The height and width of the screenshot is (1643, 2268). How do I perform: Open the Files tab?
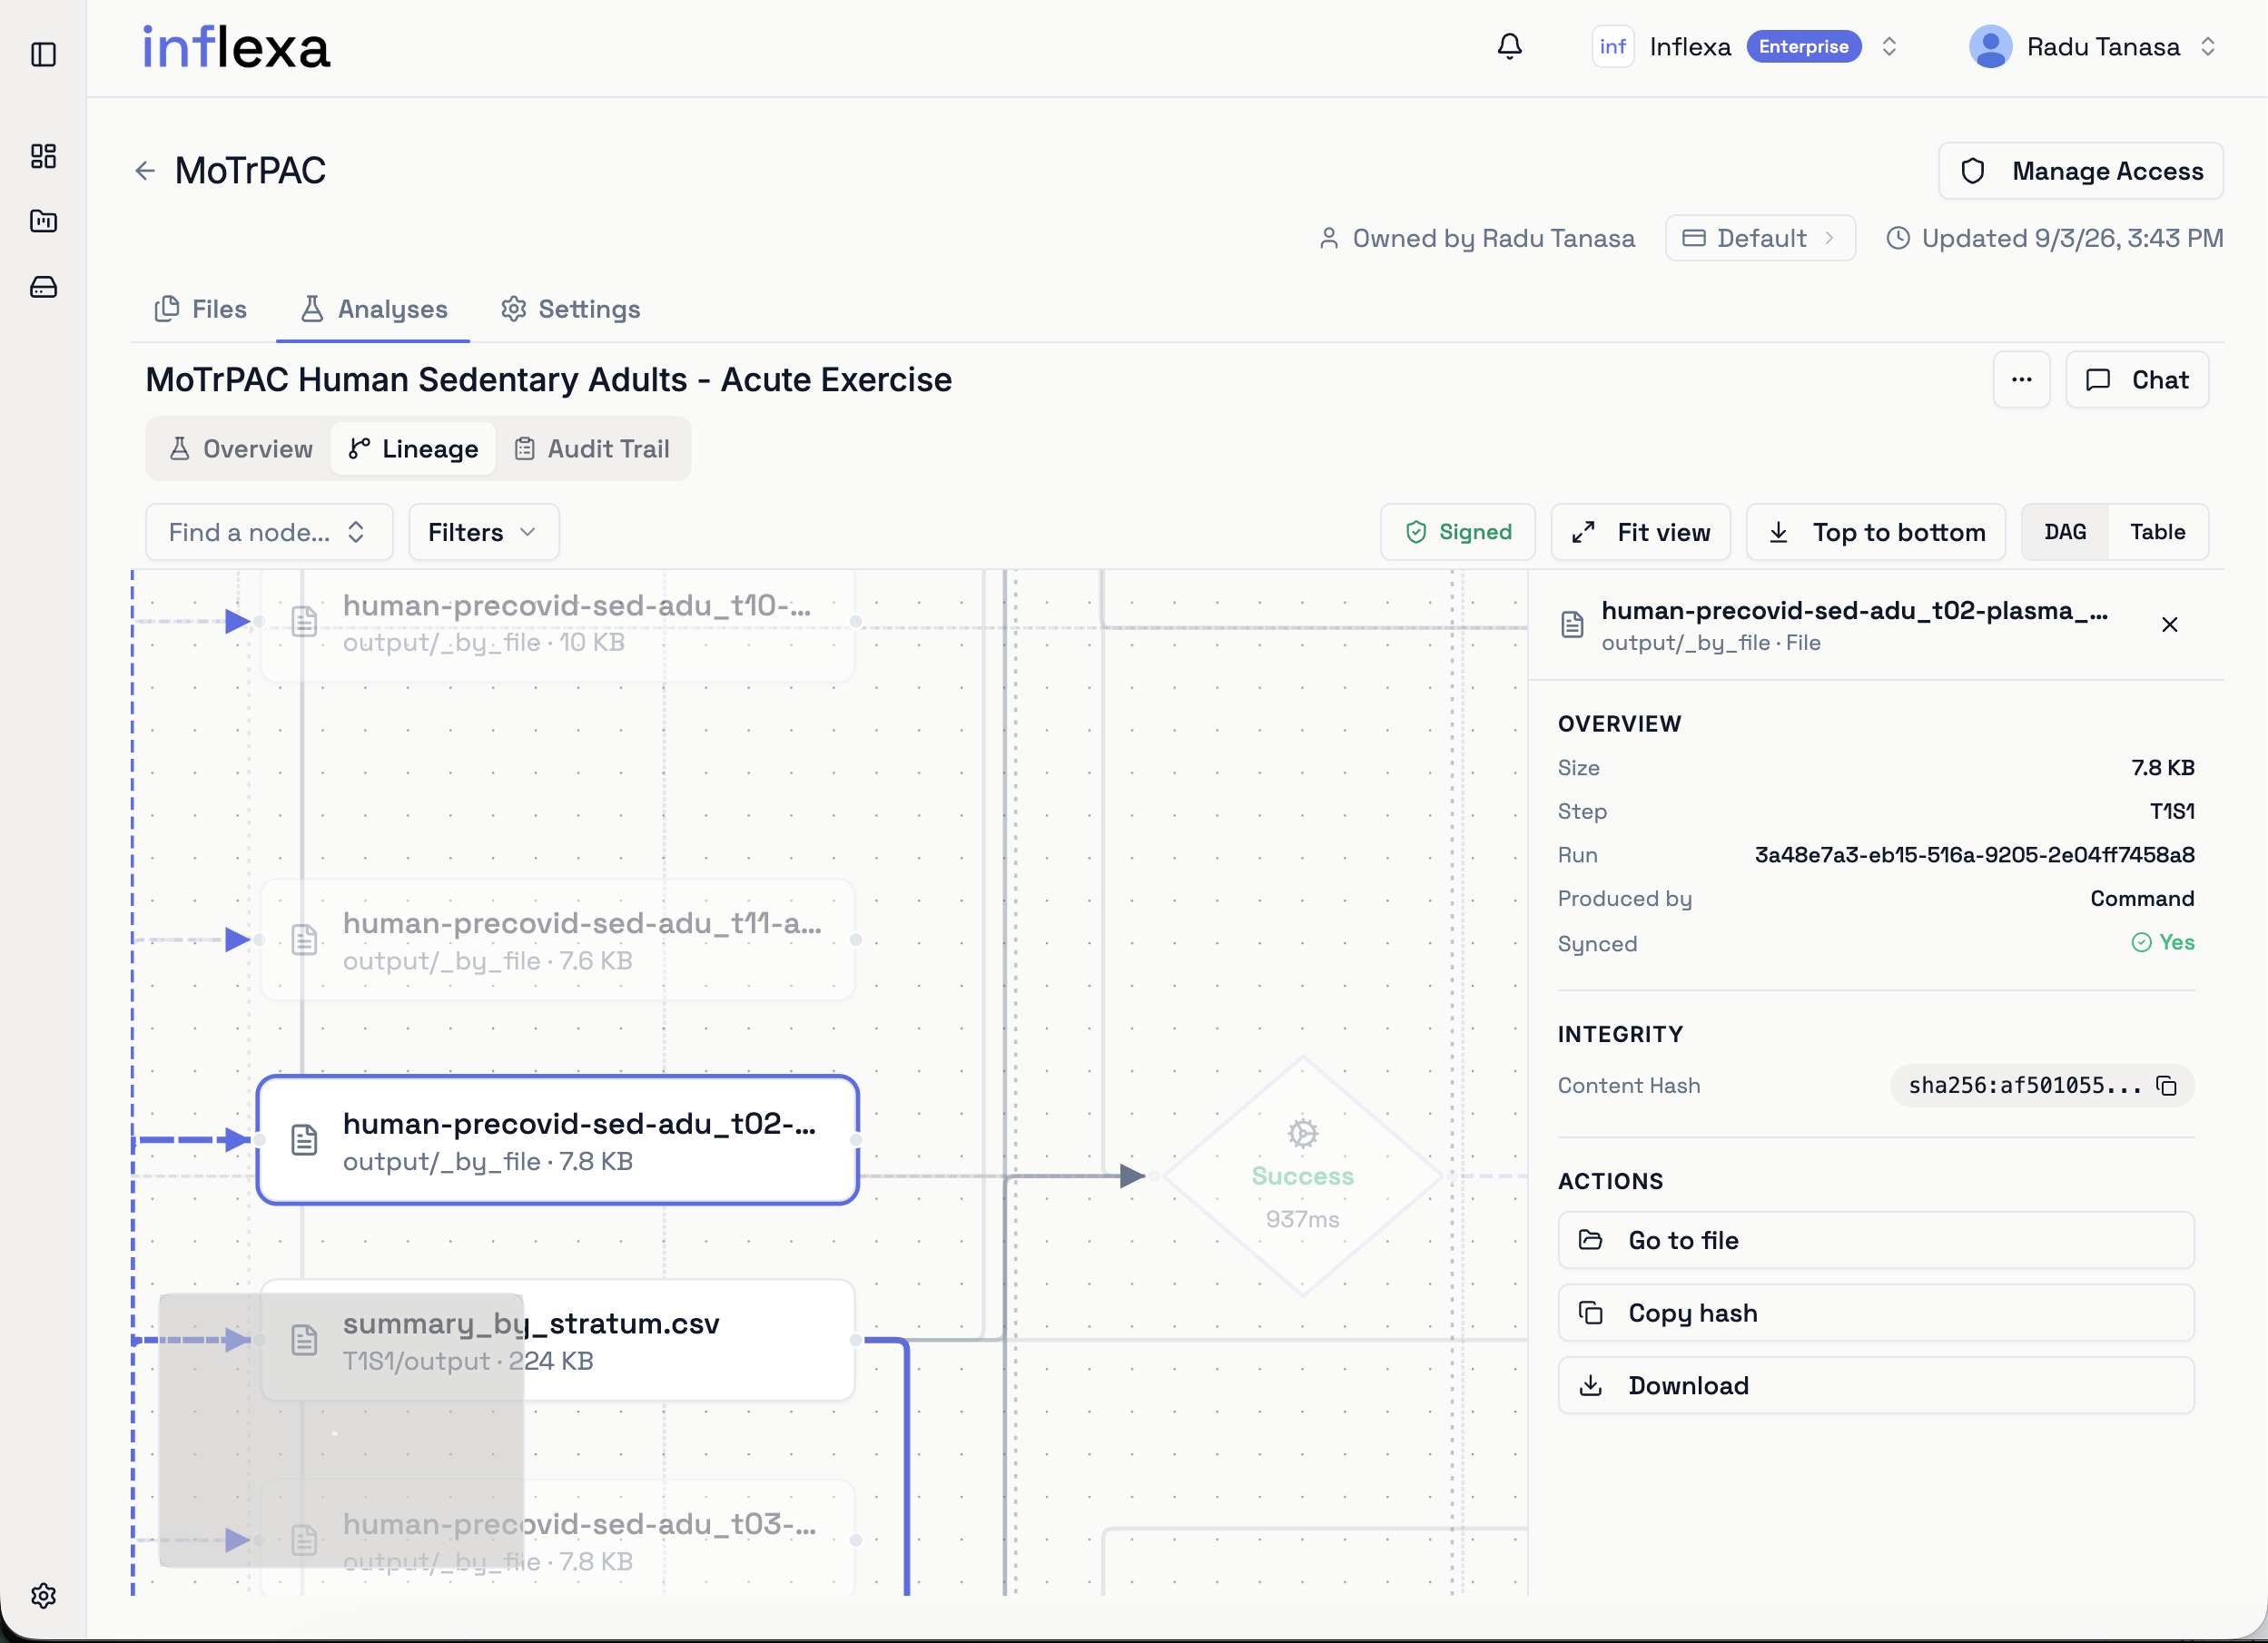201,309
